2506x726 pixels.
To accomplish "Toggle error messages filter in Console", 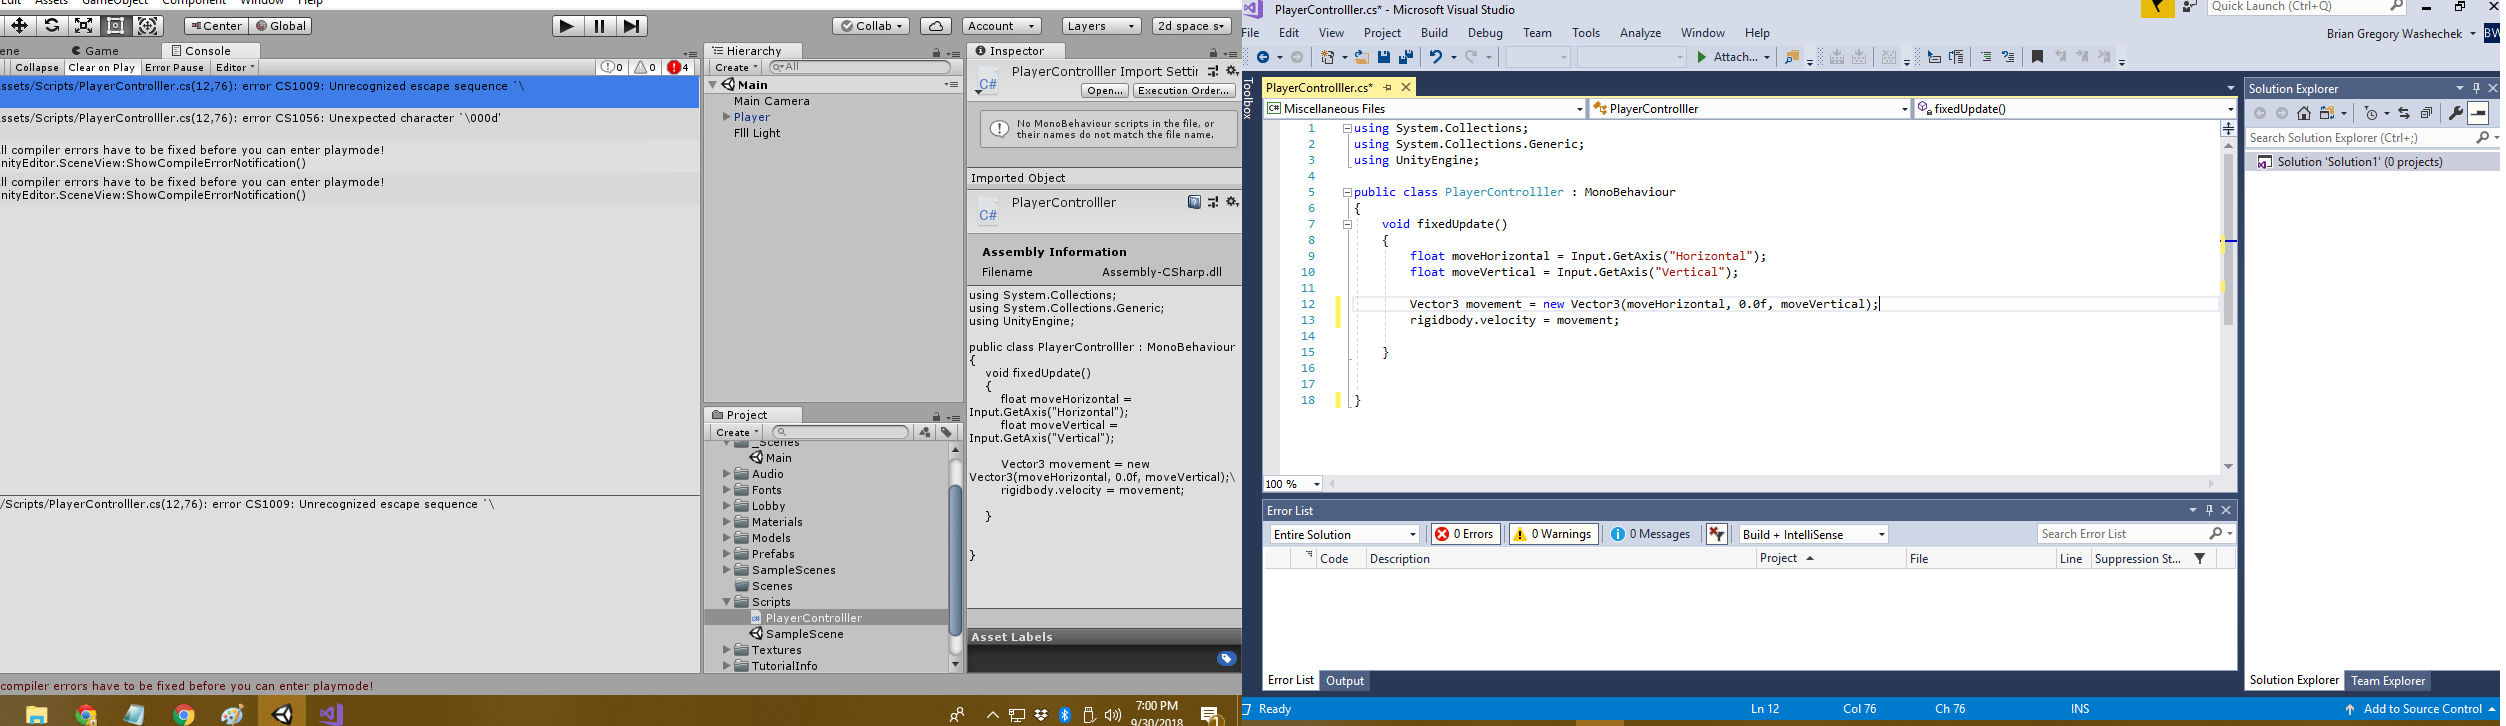I will click(x=678, y=68).
